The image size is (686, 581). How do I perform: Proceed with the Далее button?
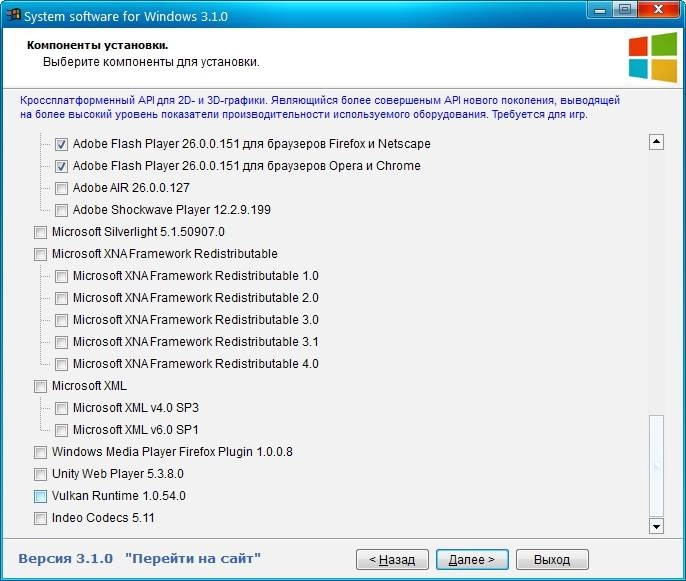coord(472,560)
